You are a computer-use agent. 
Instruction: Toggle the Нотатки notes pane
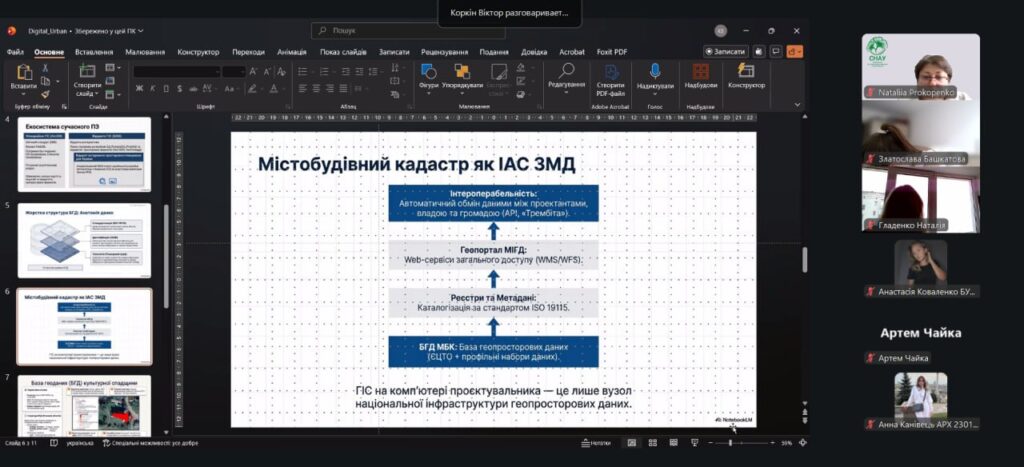coord(596,442)
